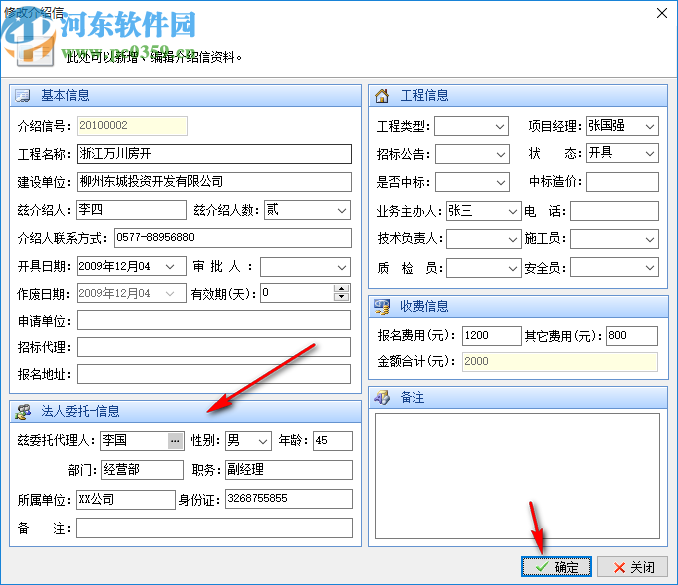Open the 性别 dropdown showing 男
678x585 pixels.
click(x=262, y=441)
